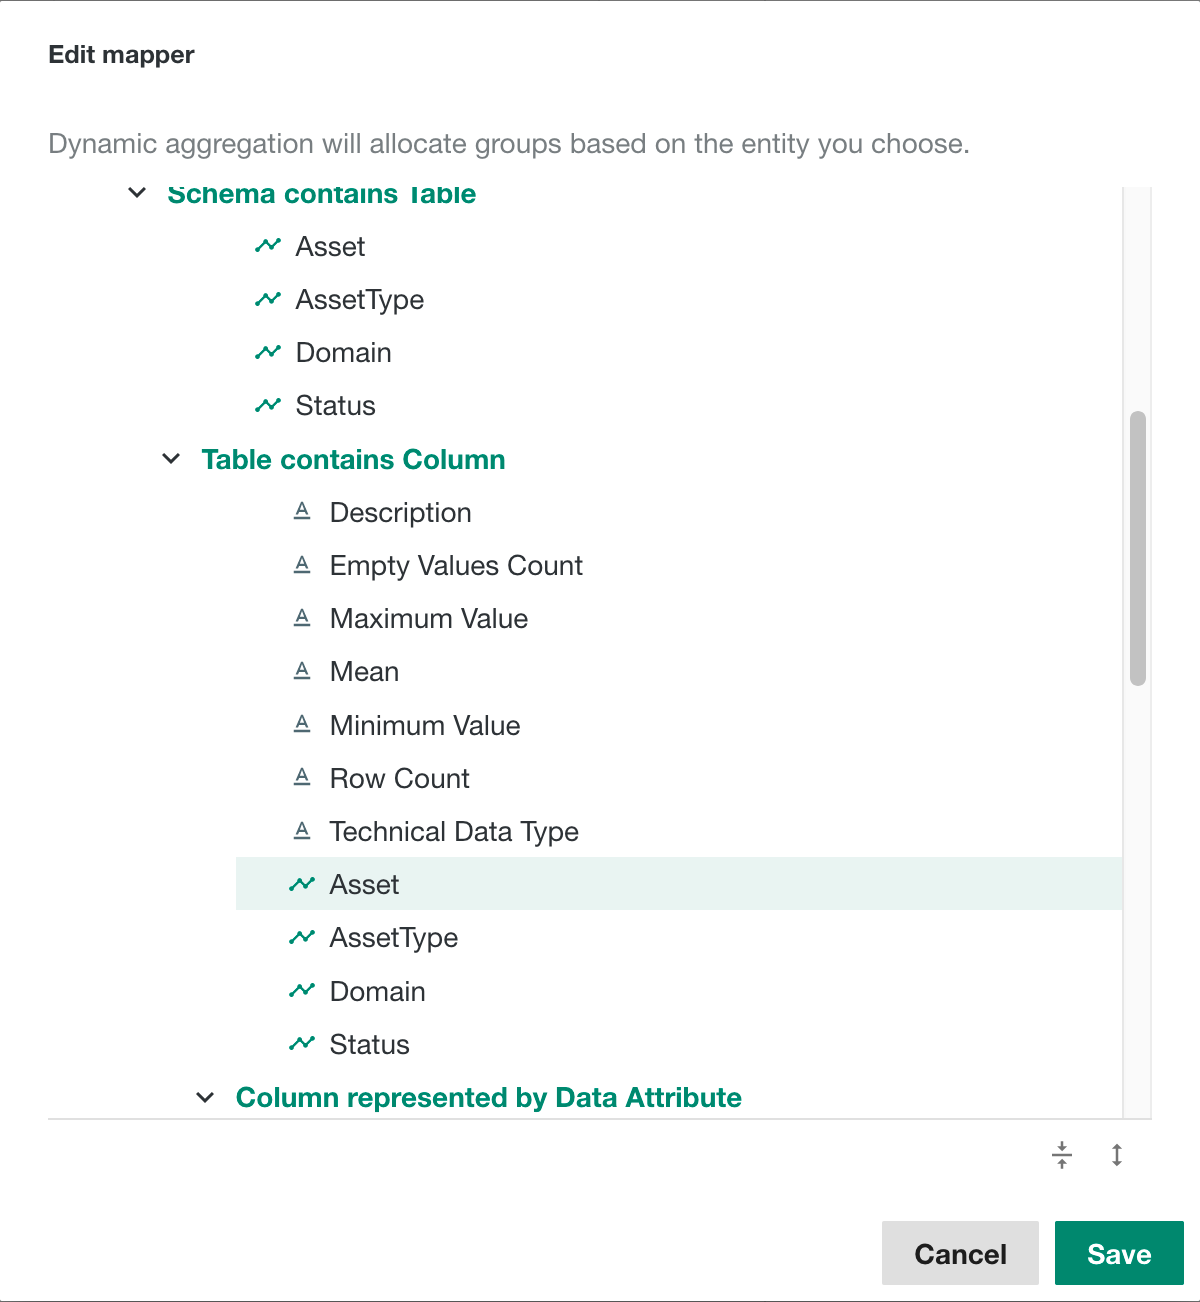The image size is (1200, 1302).
Task: Click the attribute icon next to Description
Action: click(302, 512)
